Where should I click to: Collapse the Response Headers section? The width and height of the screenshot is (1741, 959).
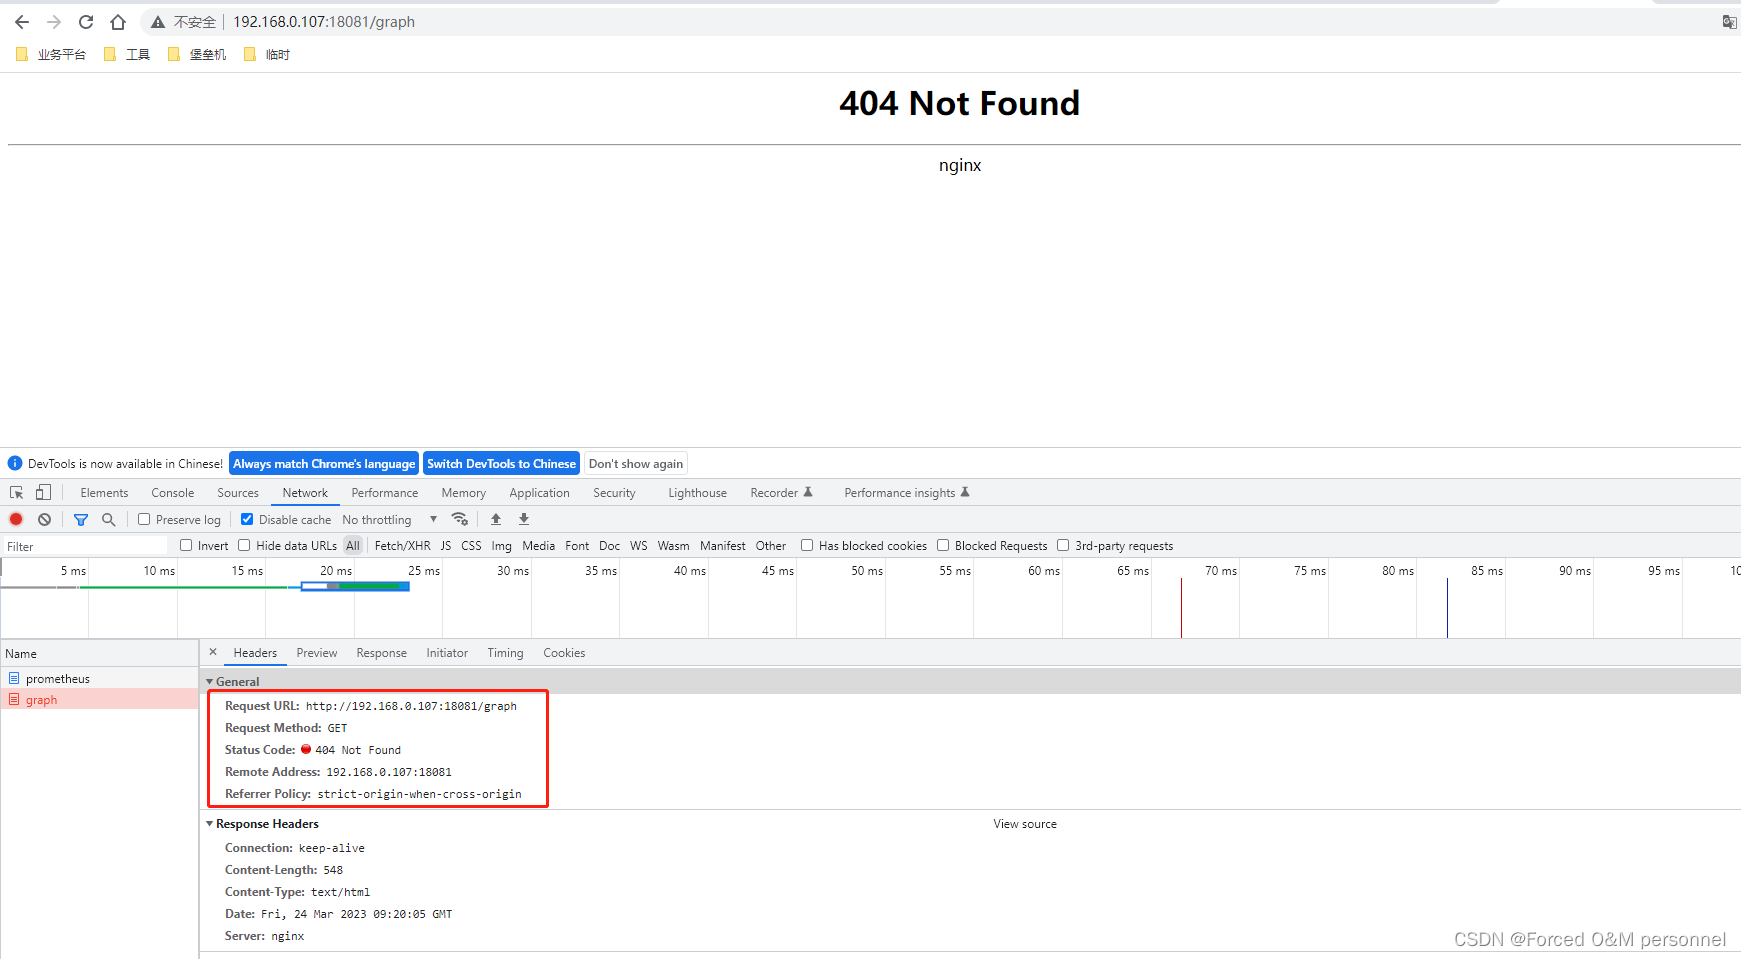coord(210,824)
